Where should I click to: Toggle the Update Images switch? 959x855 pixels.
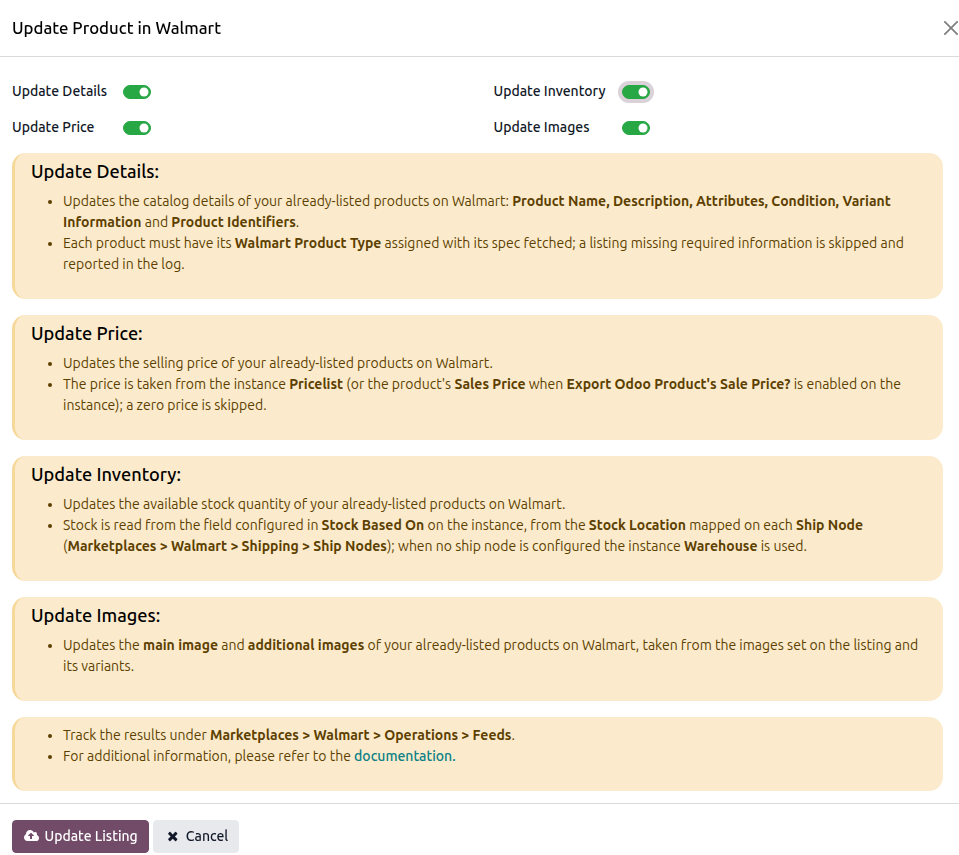click(635, 128)
